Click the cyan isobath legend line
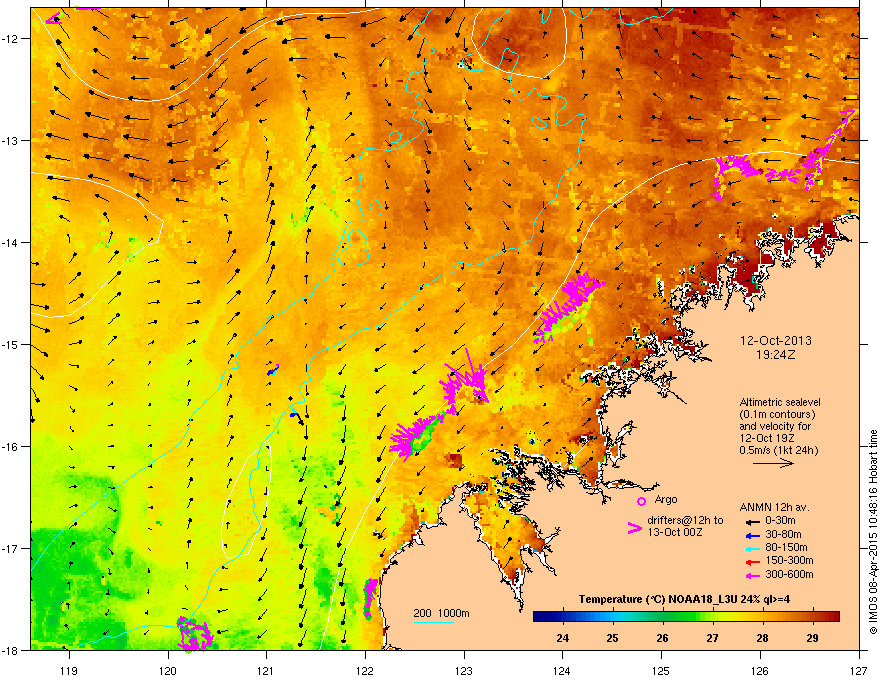 point(433,622)
